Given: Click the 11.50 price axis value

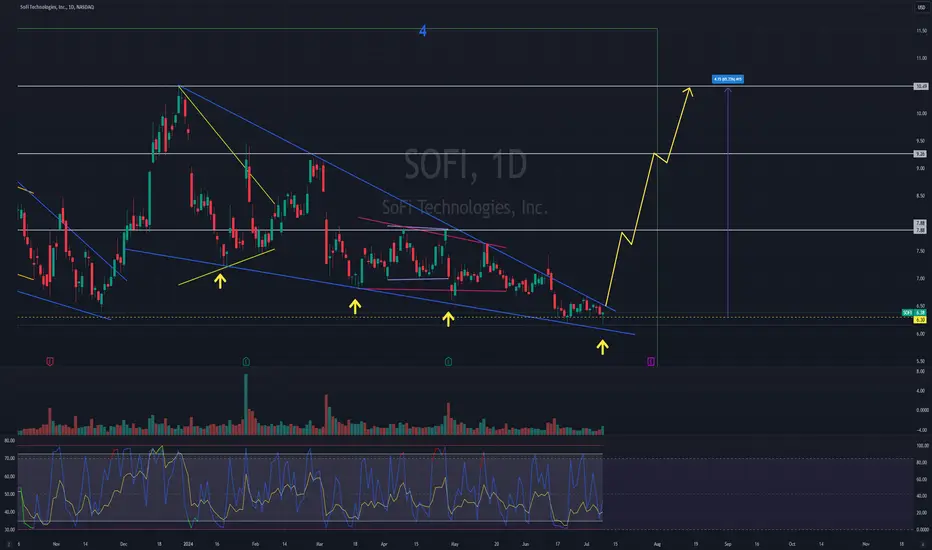Looking at the screenshot, I should click(x=921, y=30).
